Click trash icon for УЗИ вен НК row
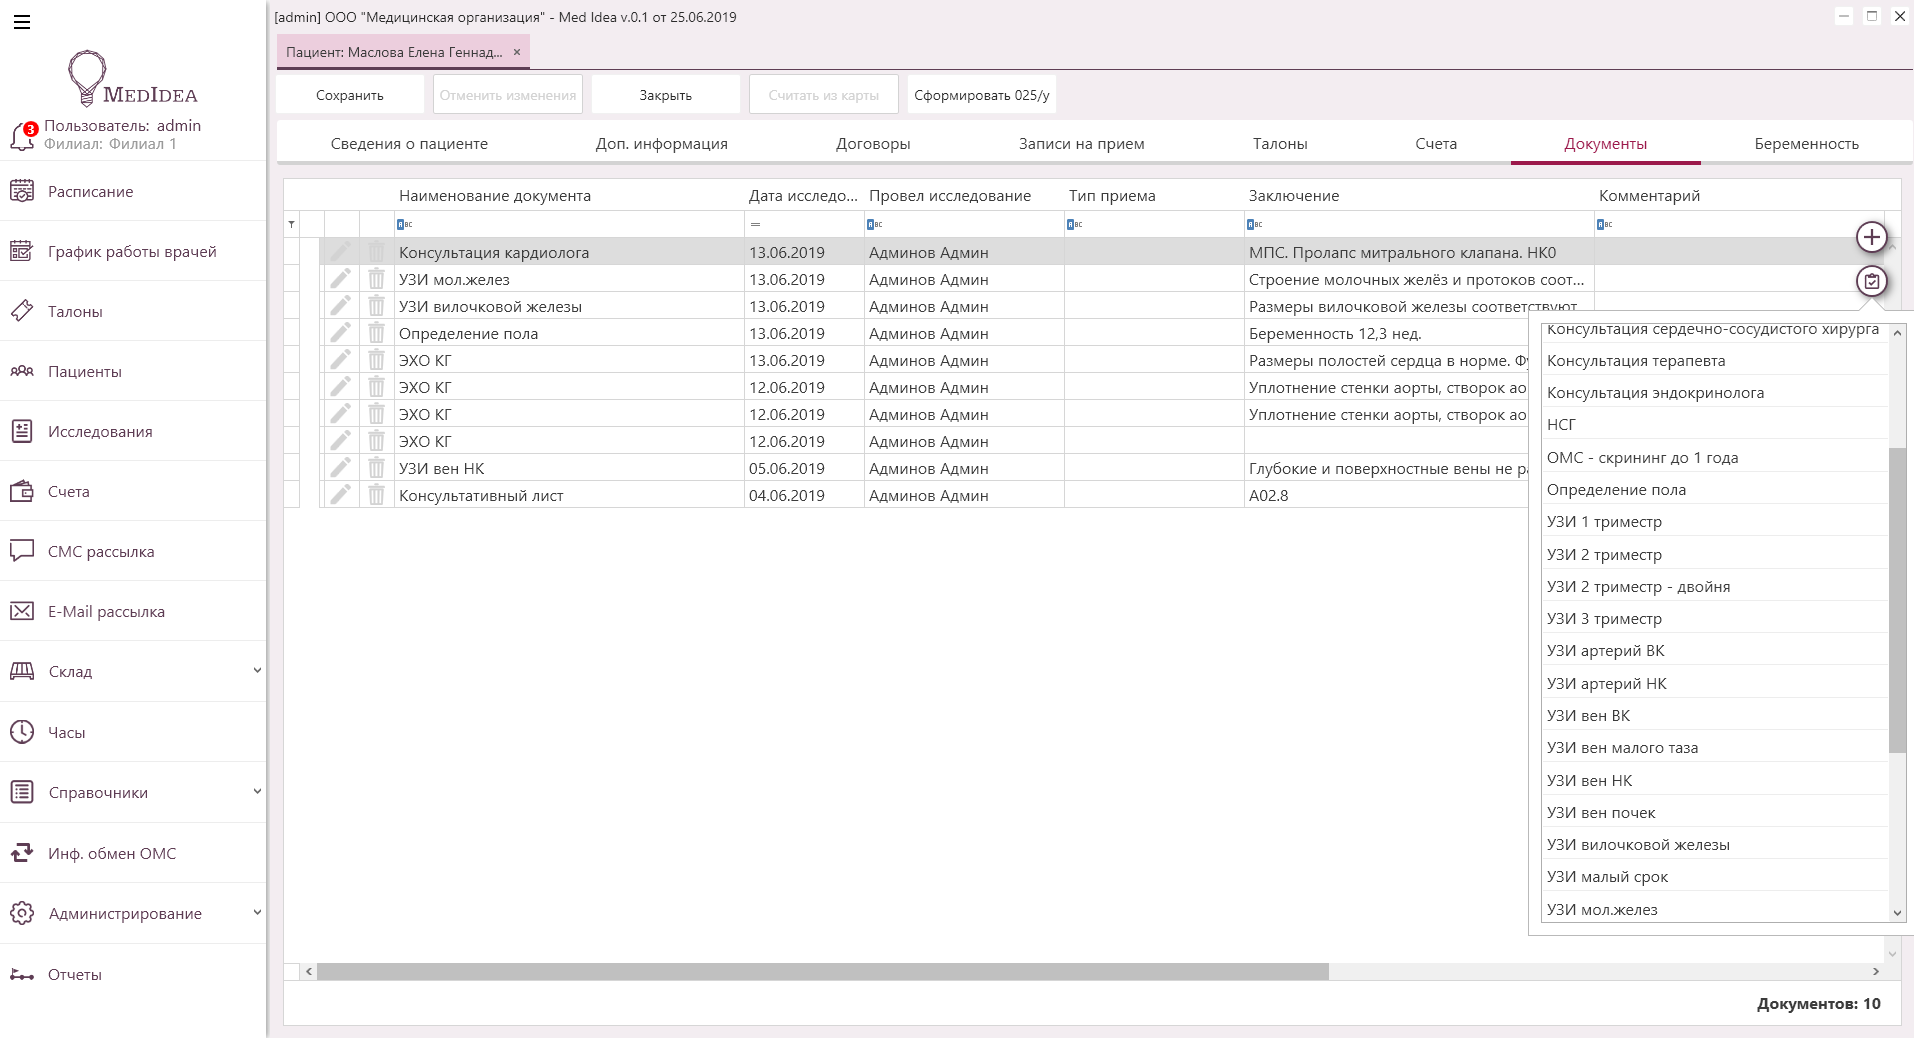Screen dimensions: 1920x1038 click(x=376, y=468)
